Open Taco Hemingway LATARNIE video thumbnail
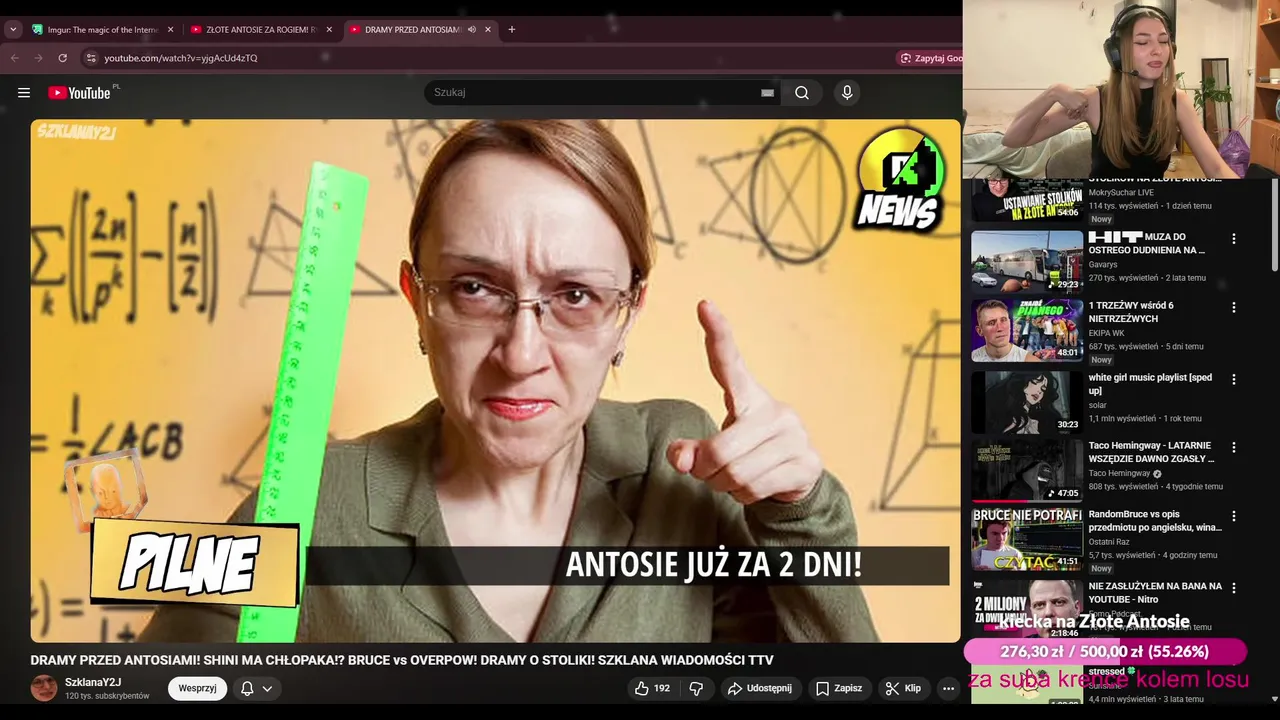1280x720 pixels. point(1027,470)
